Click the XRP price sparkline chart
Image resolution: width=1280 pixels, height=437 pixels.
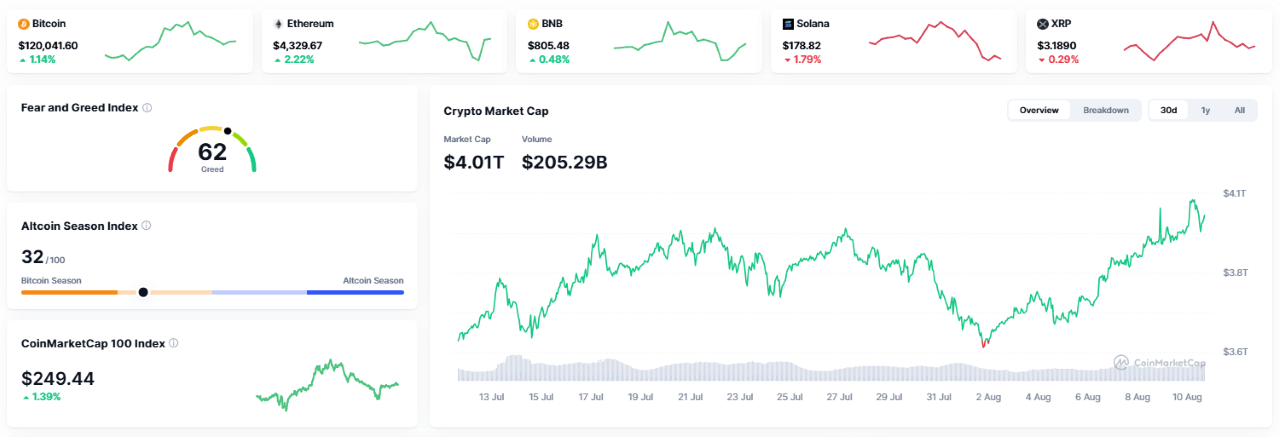click(1189, 42)
